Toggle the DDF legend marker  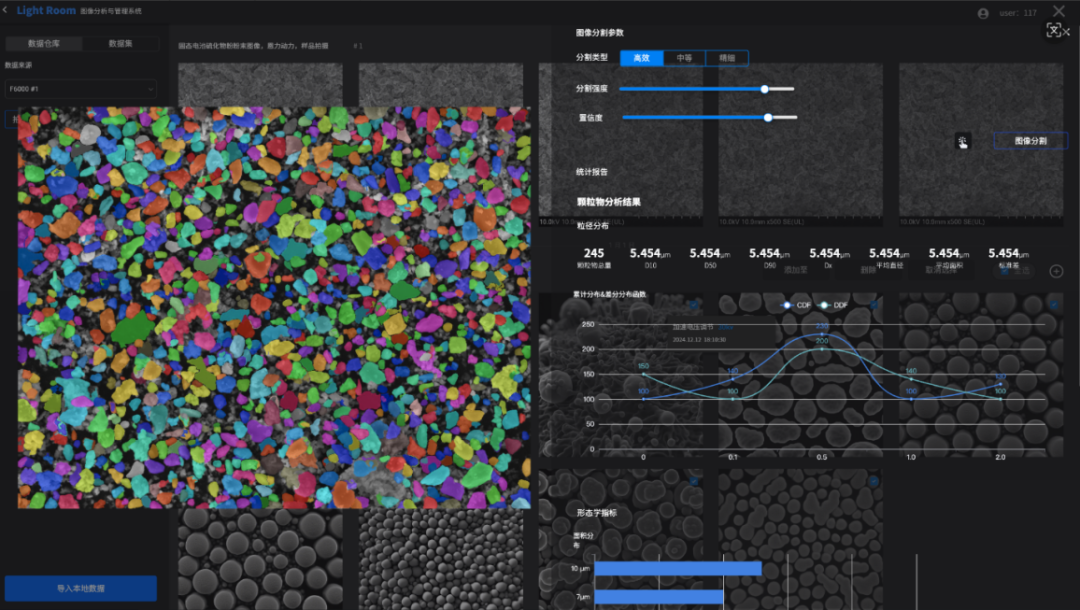point(824,305)
